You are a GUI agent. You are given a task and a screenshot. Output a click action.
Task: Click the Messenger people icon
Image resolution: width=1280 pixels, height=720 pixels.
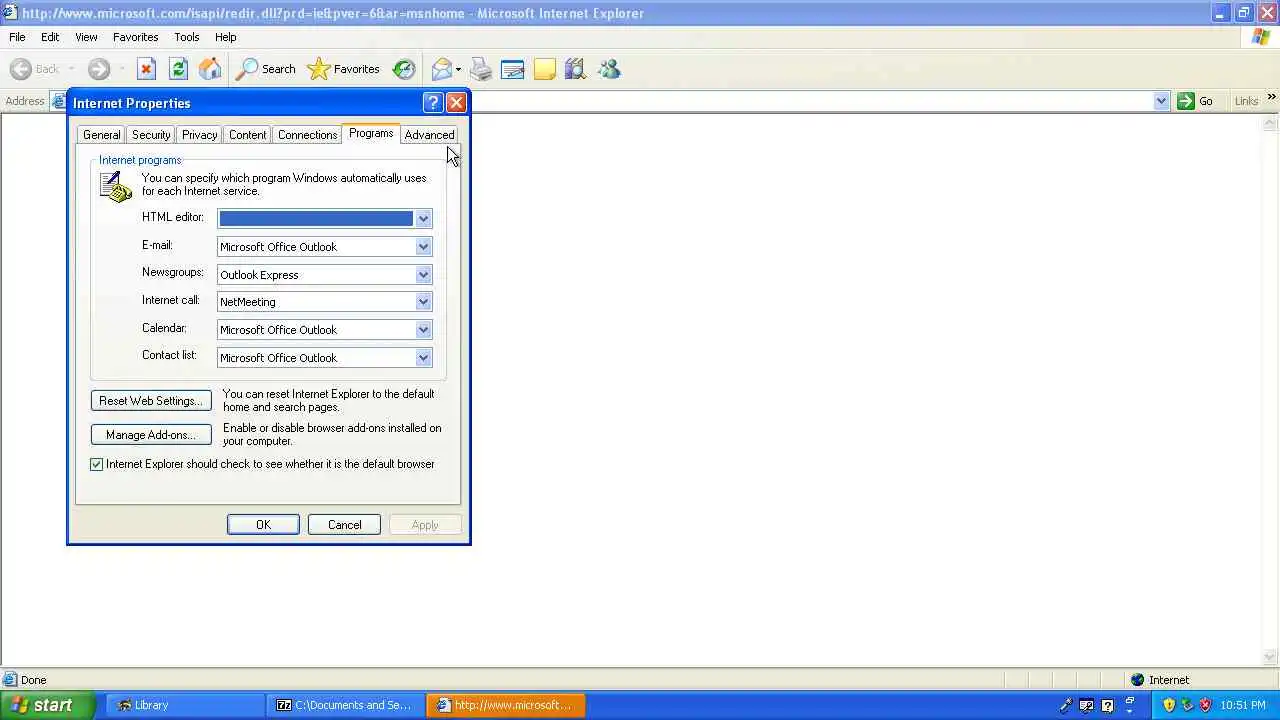[609, 69]
